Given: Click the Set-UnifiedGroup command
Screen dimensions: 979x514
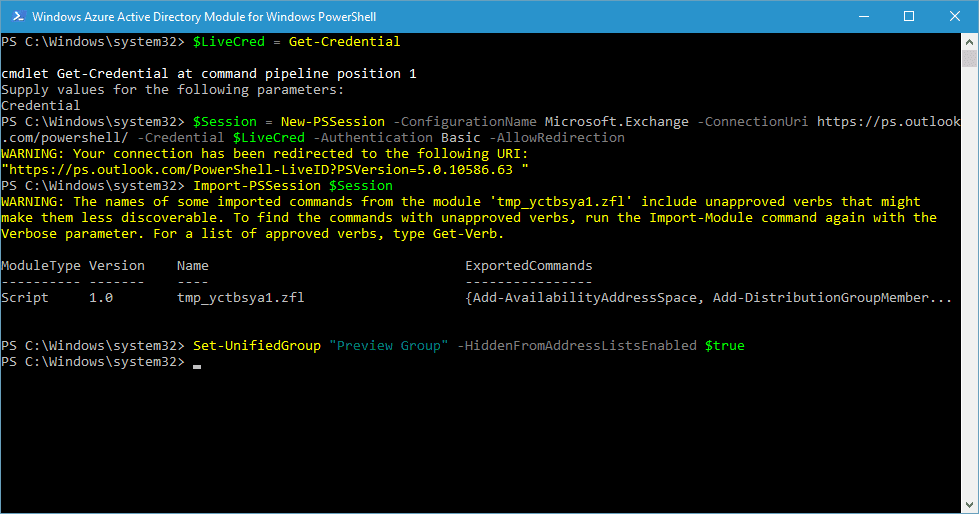Looking at the screenshot, I should (x=257, y=346).
